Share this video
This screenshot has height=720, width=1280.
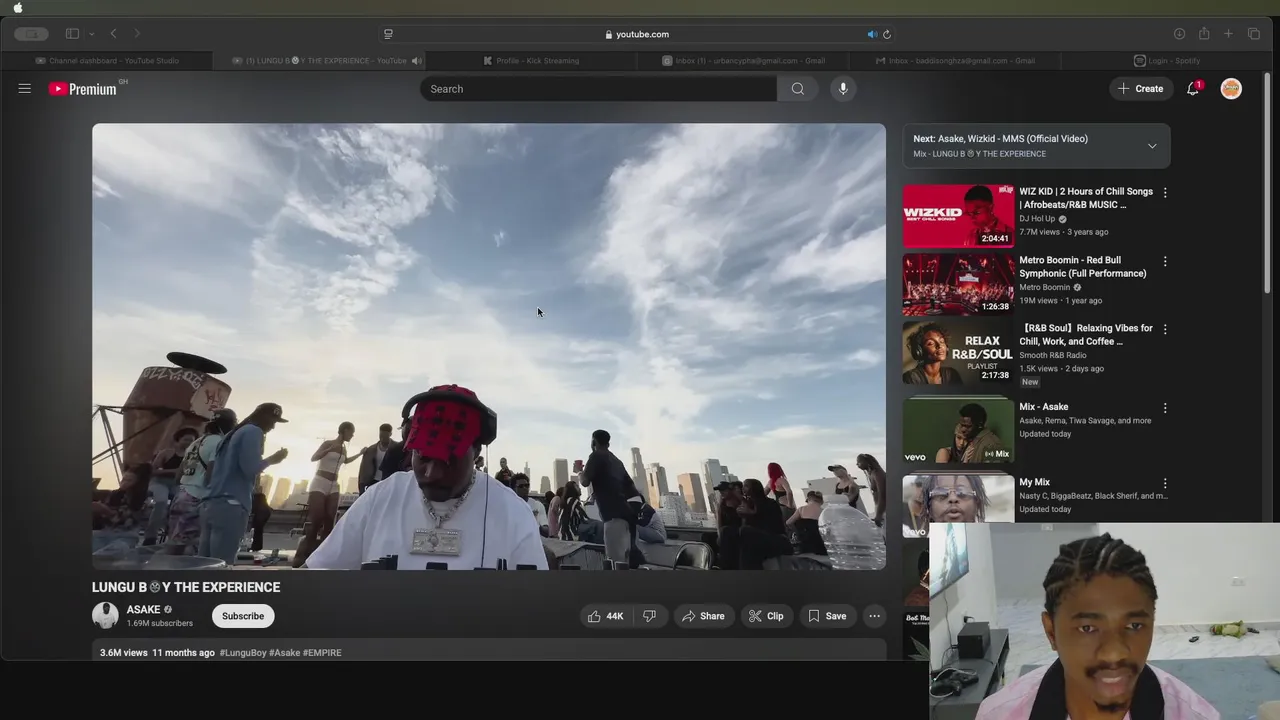point(703,616)
